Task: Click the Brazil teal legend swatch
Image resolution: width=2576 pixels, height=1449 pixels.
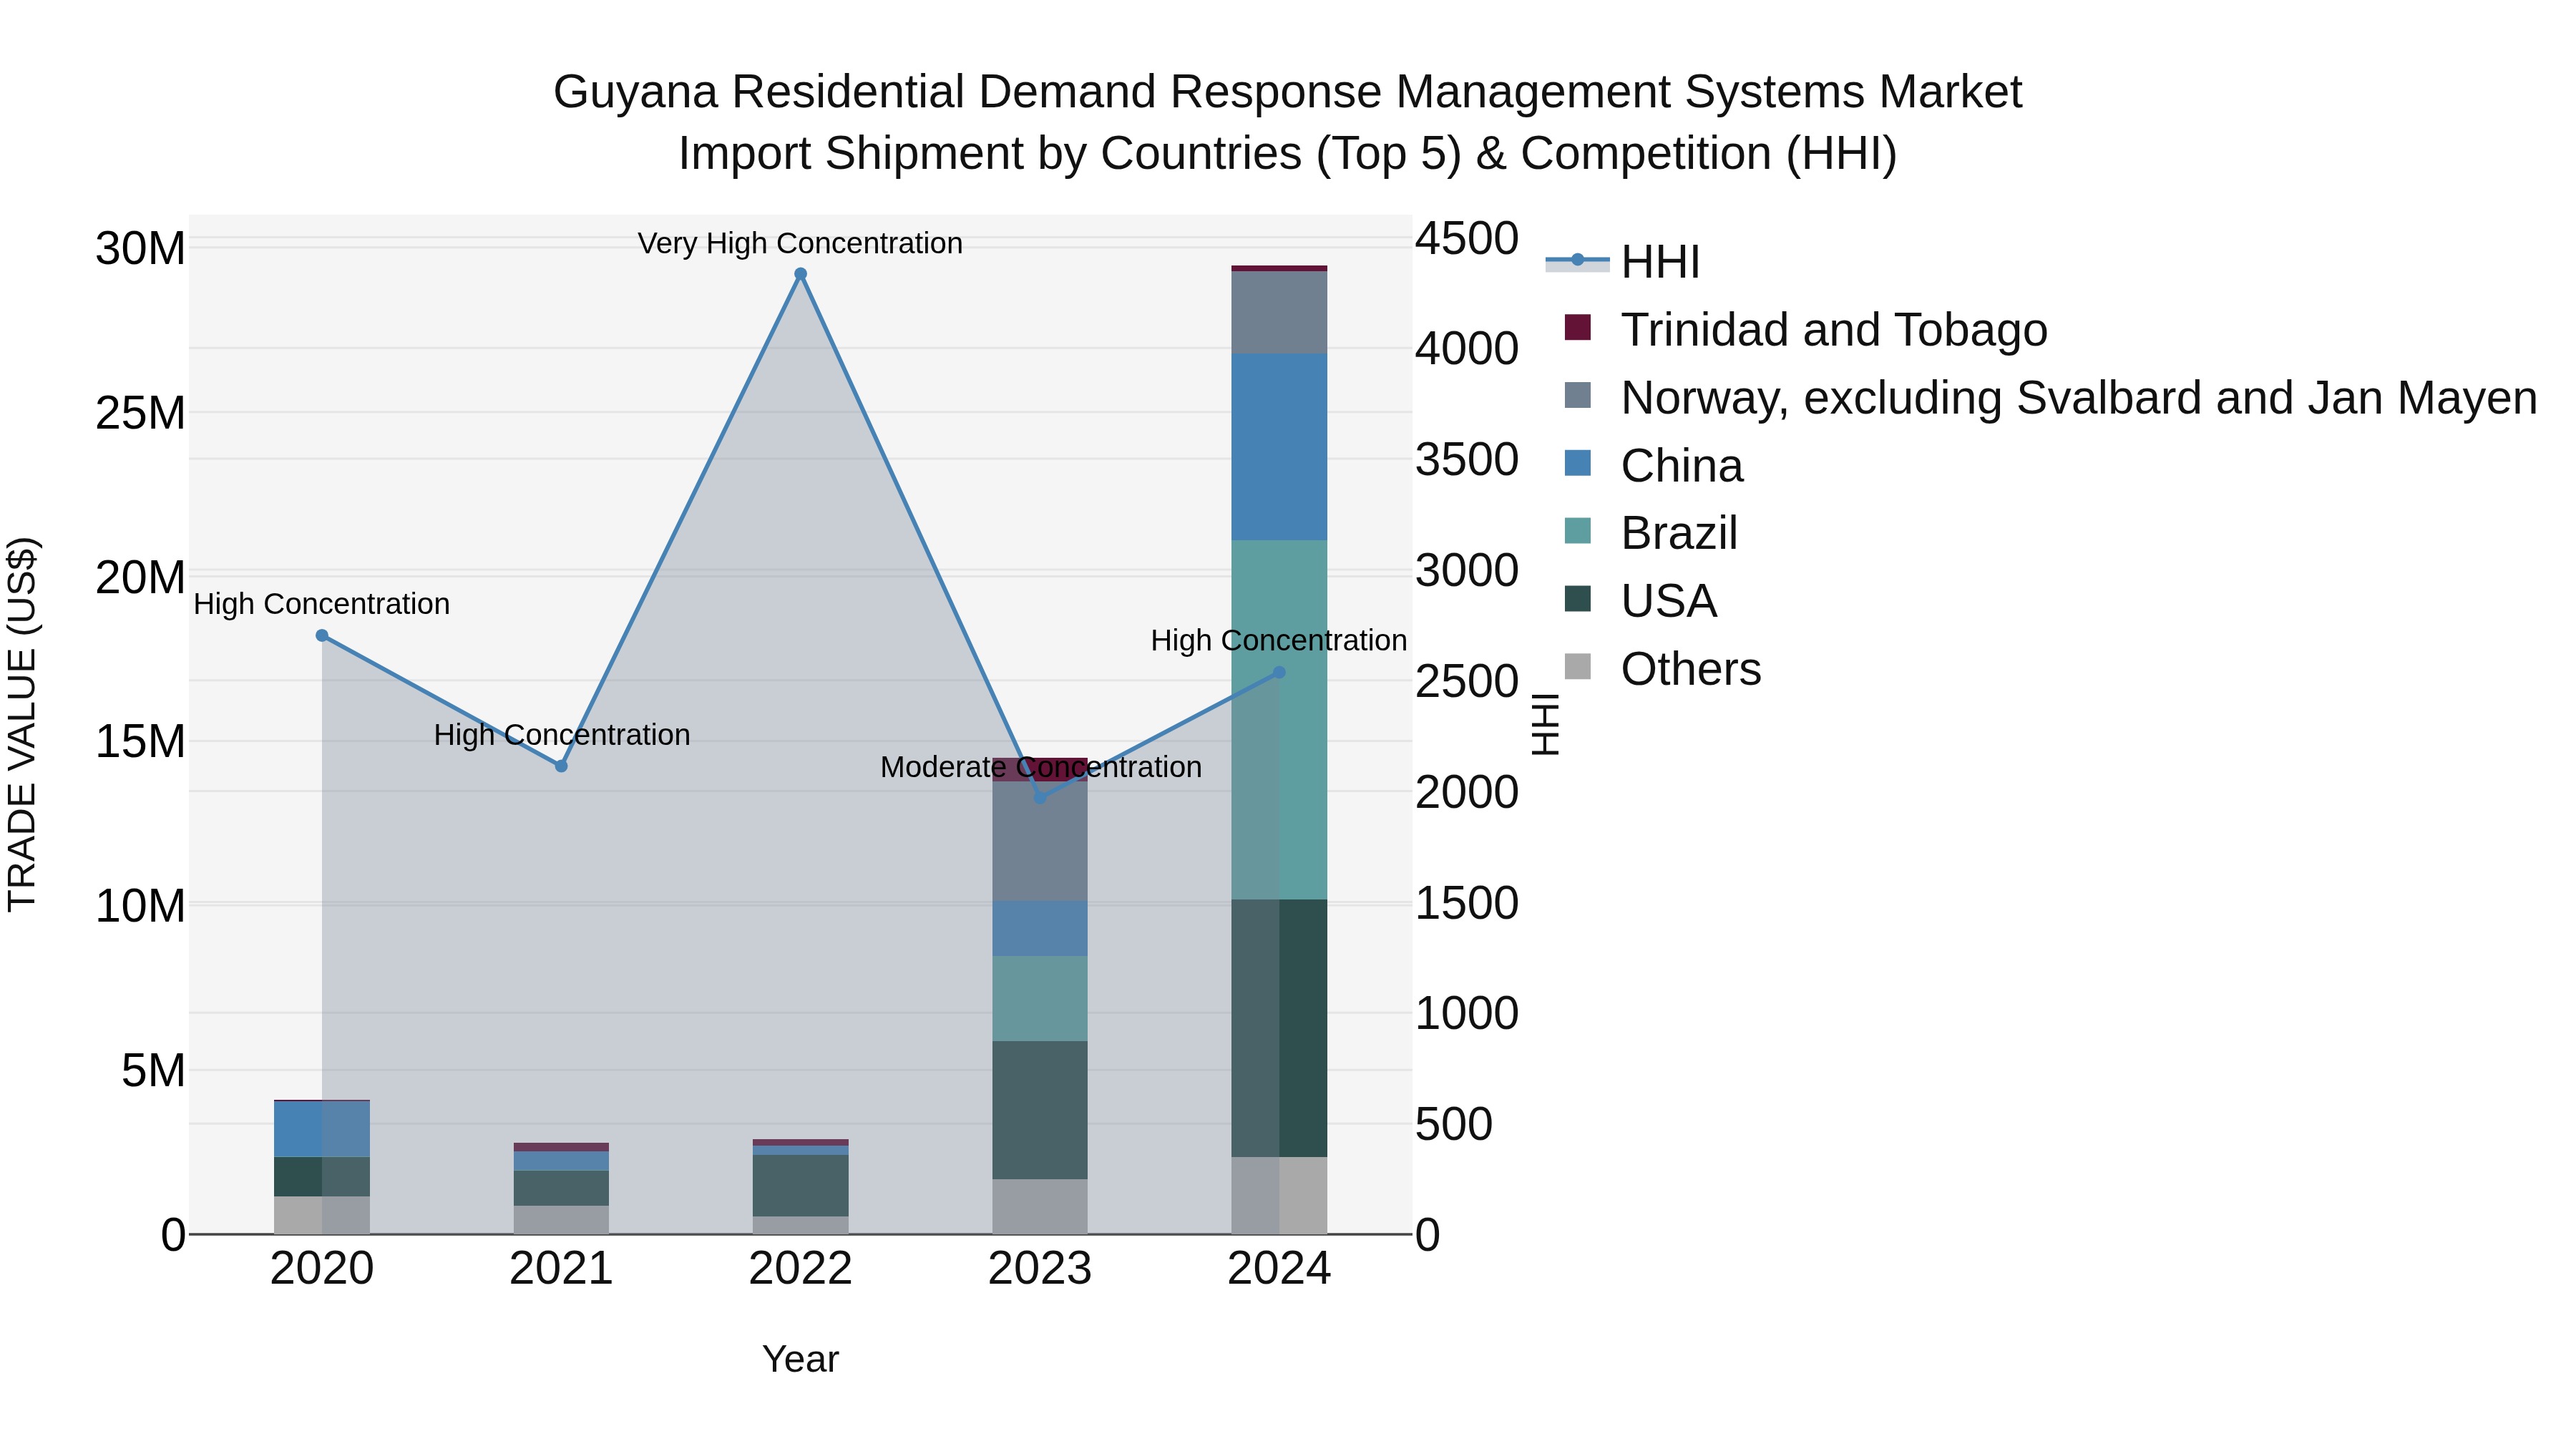Action: click(1577, 531)
